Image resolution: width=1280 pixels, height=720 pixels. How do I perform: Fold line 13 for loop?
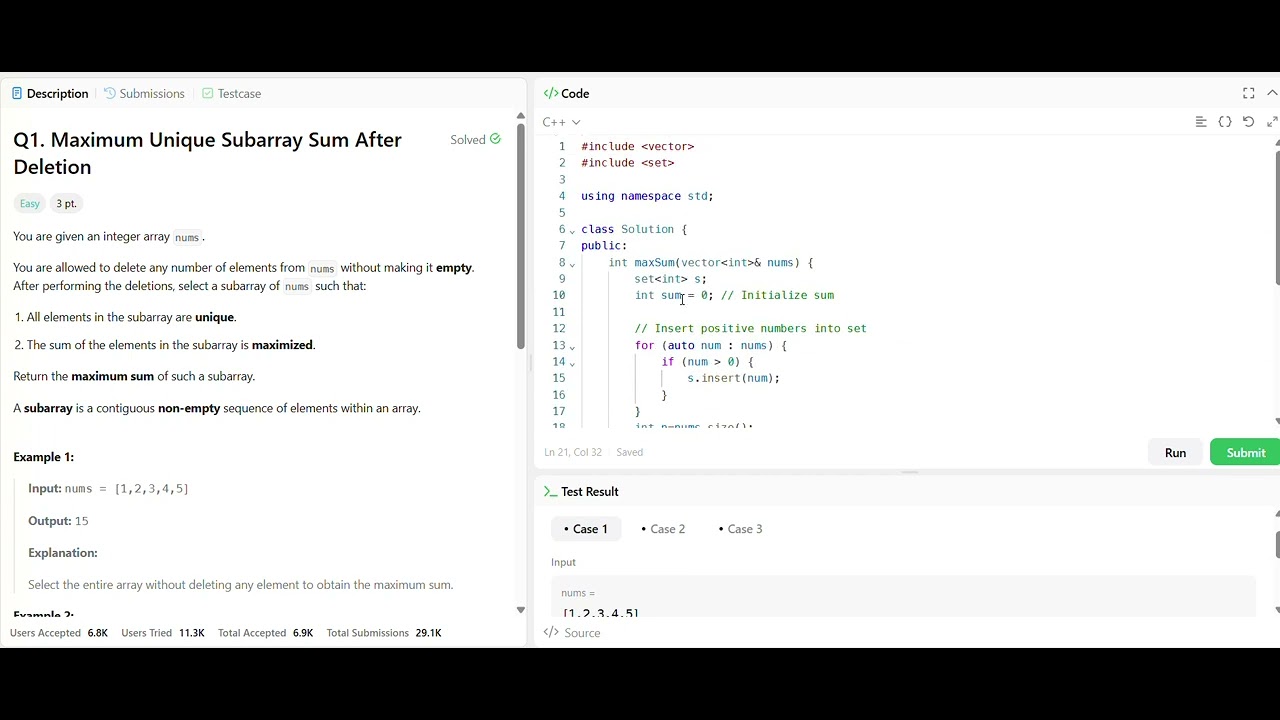(x=573, y=346)
